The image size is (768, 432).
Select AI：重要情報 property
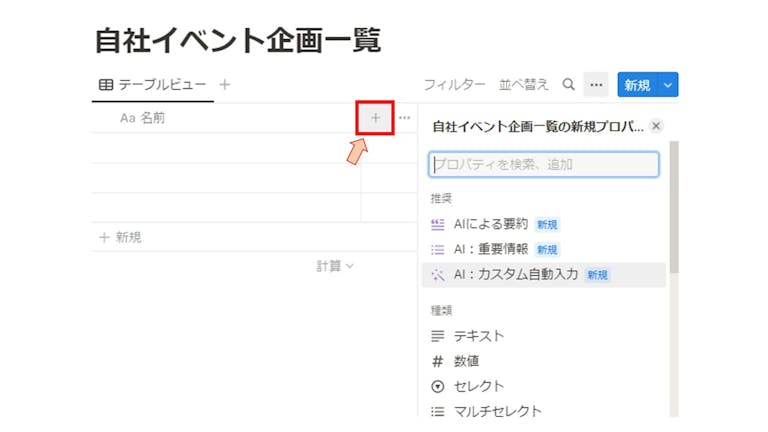[544, 249]
